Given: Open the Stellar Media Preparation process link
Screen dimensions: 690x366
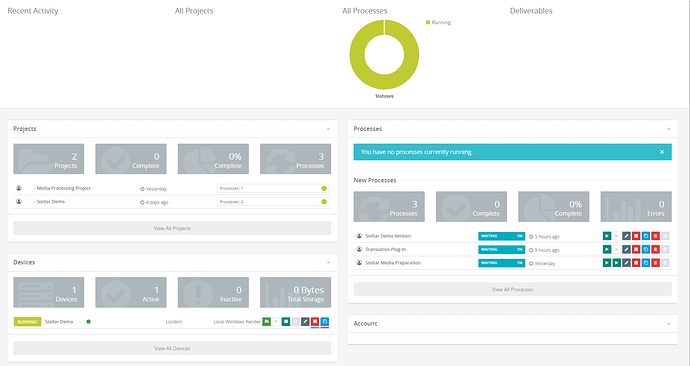Looking at the screenshot, I should 393,263.
